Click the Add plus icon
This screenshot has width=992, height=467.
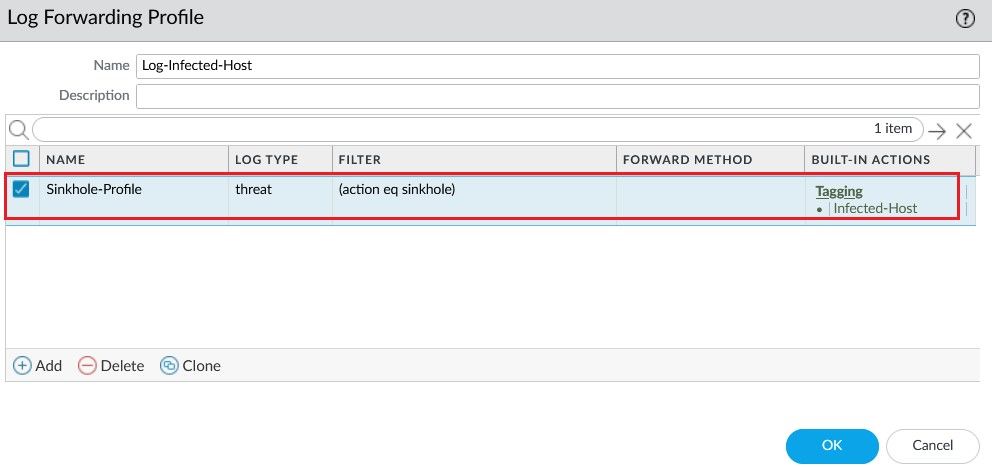tap(22, 366)
